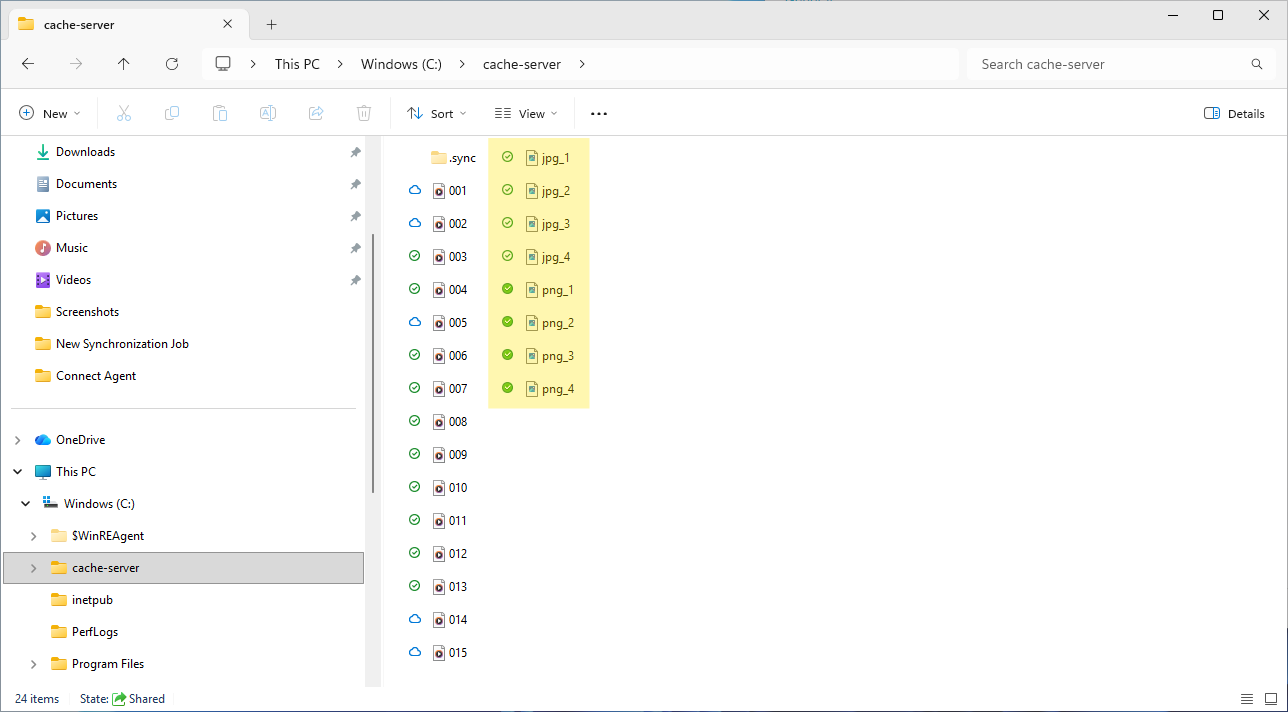Navigate up one folder level

tap(124, 64)
